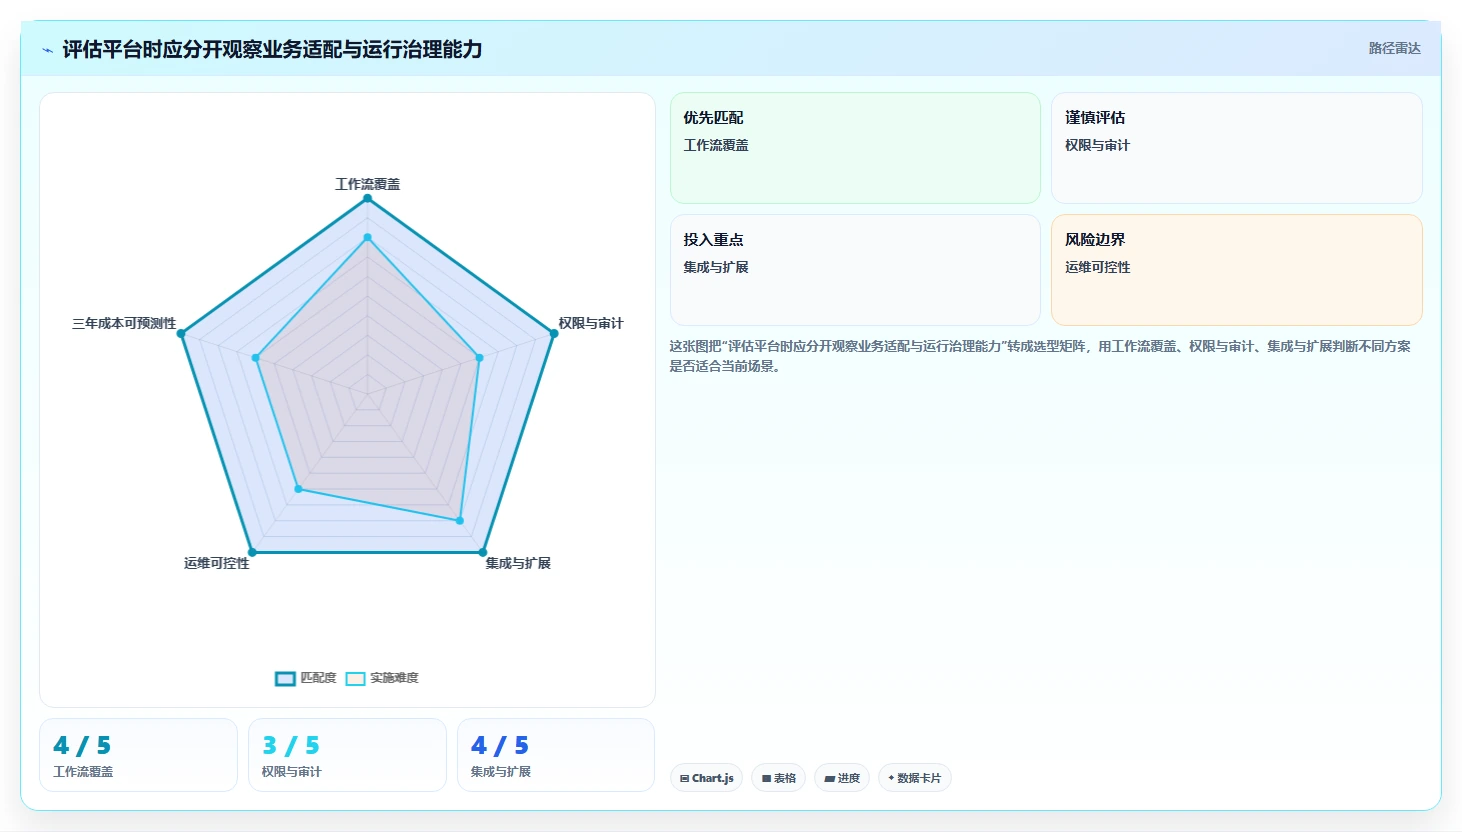The image size is (1462, 832).
Task: Click the outer 匹配度 point on 集成与扩展 axis
Action: pos(482,552)
